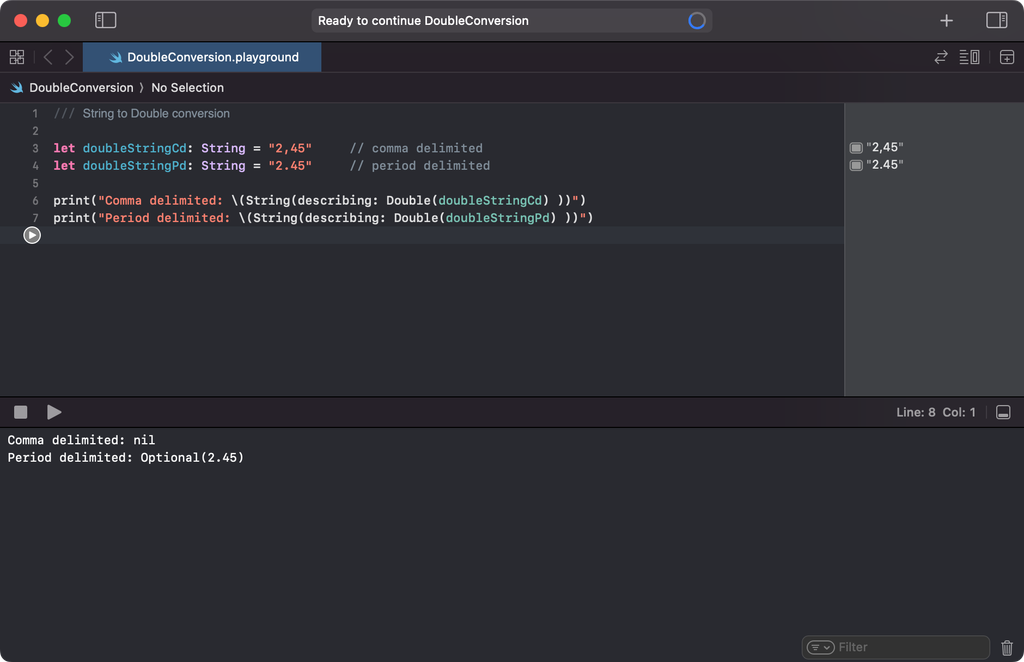This screenshot has width=1024, height=662.
Task: Show quick look for "2,45" result
Action: (x=856, y=148)
